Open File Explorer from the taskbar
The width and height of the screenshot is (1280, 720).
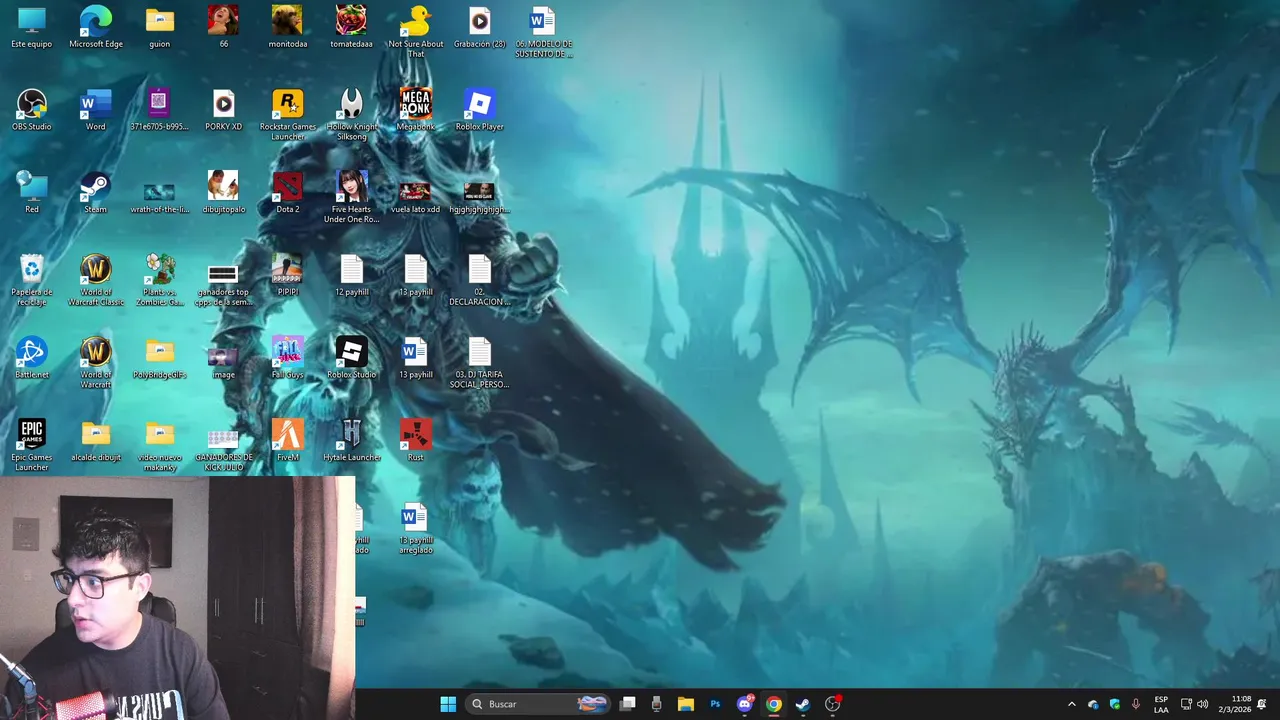coord(685,704)
